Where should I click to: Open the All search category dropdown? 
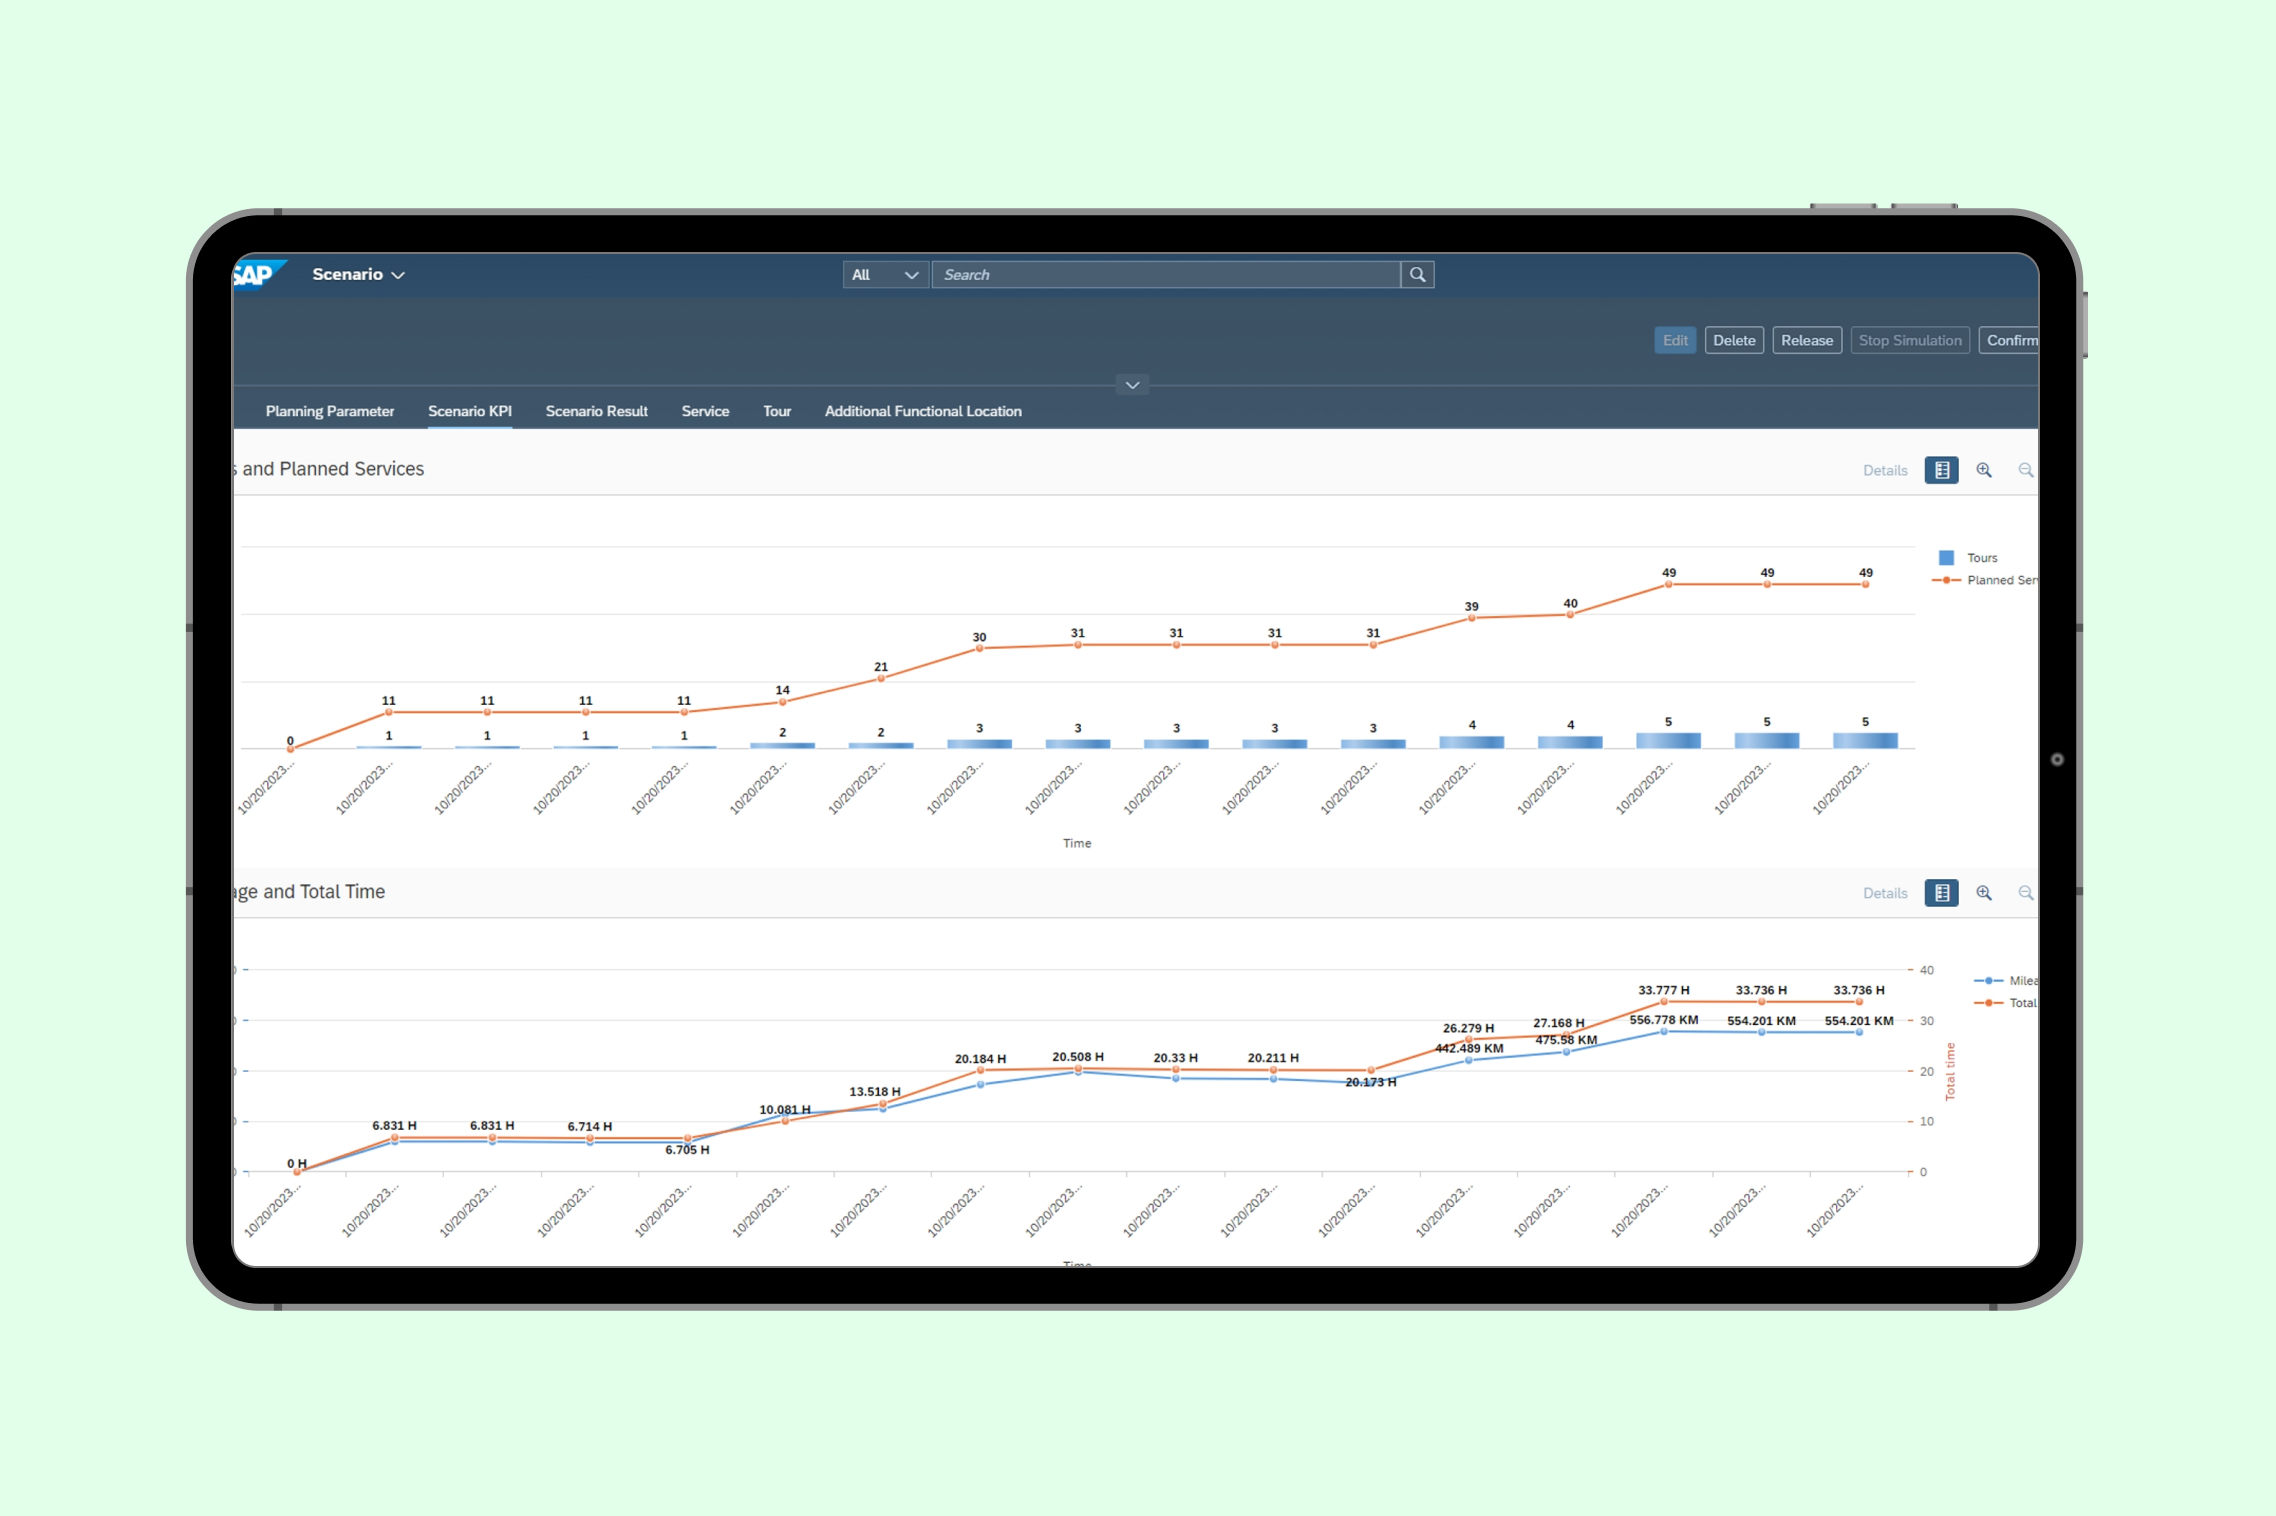point(885,274)
